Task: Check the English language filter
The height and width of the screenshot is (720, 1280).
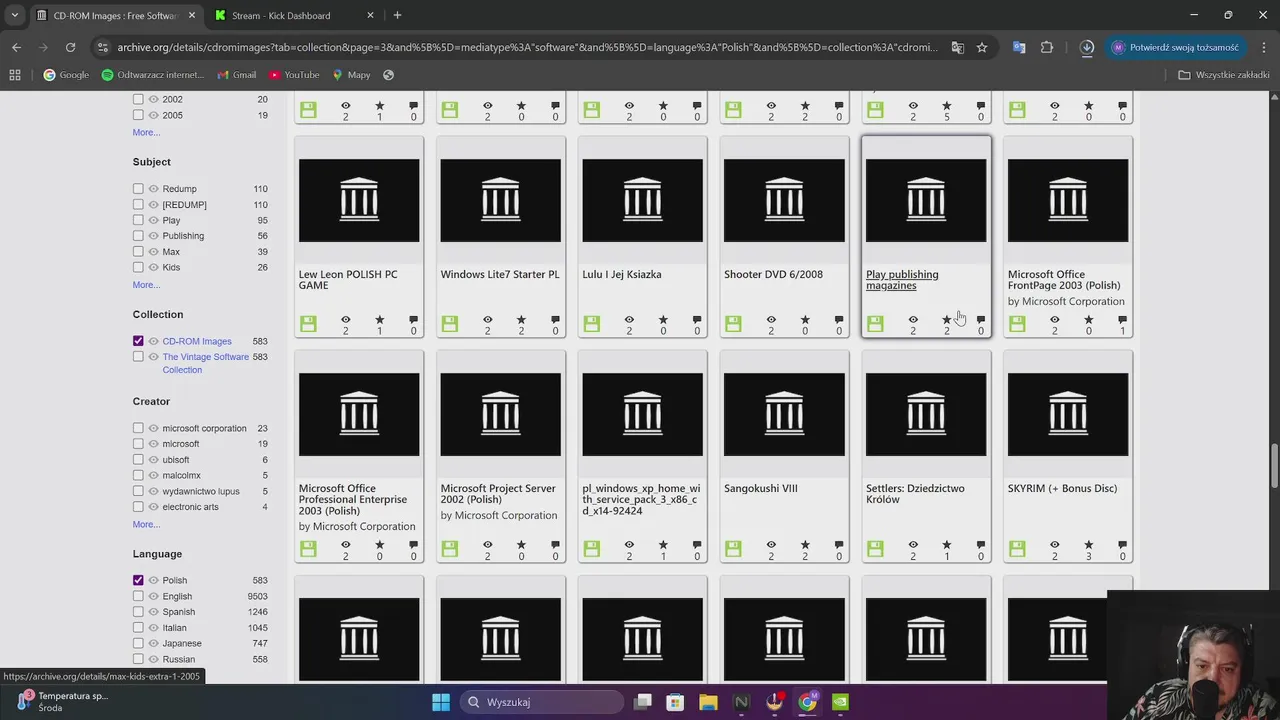Action: [139, 596]
